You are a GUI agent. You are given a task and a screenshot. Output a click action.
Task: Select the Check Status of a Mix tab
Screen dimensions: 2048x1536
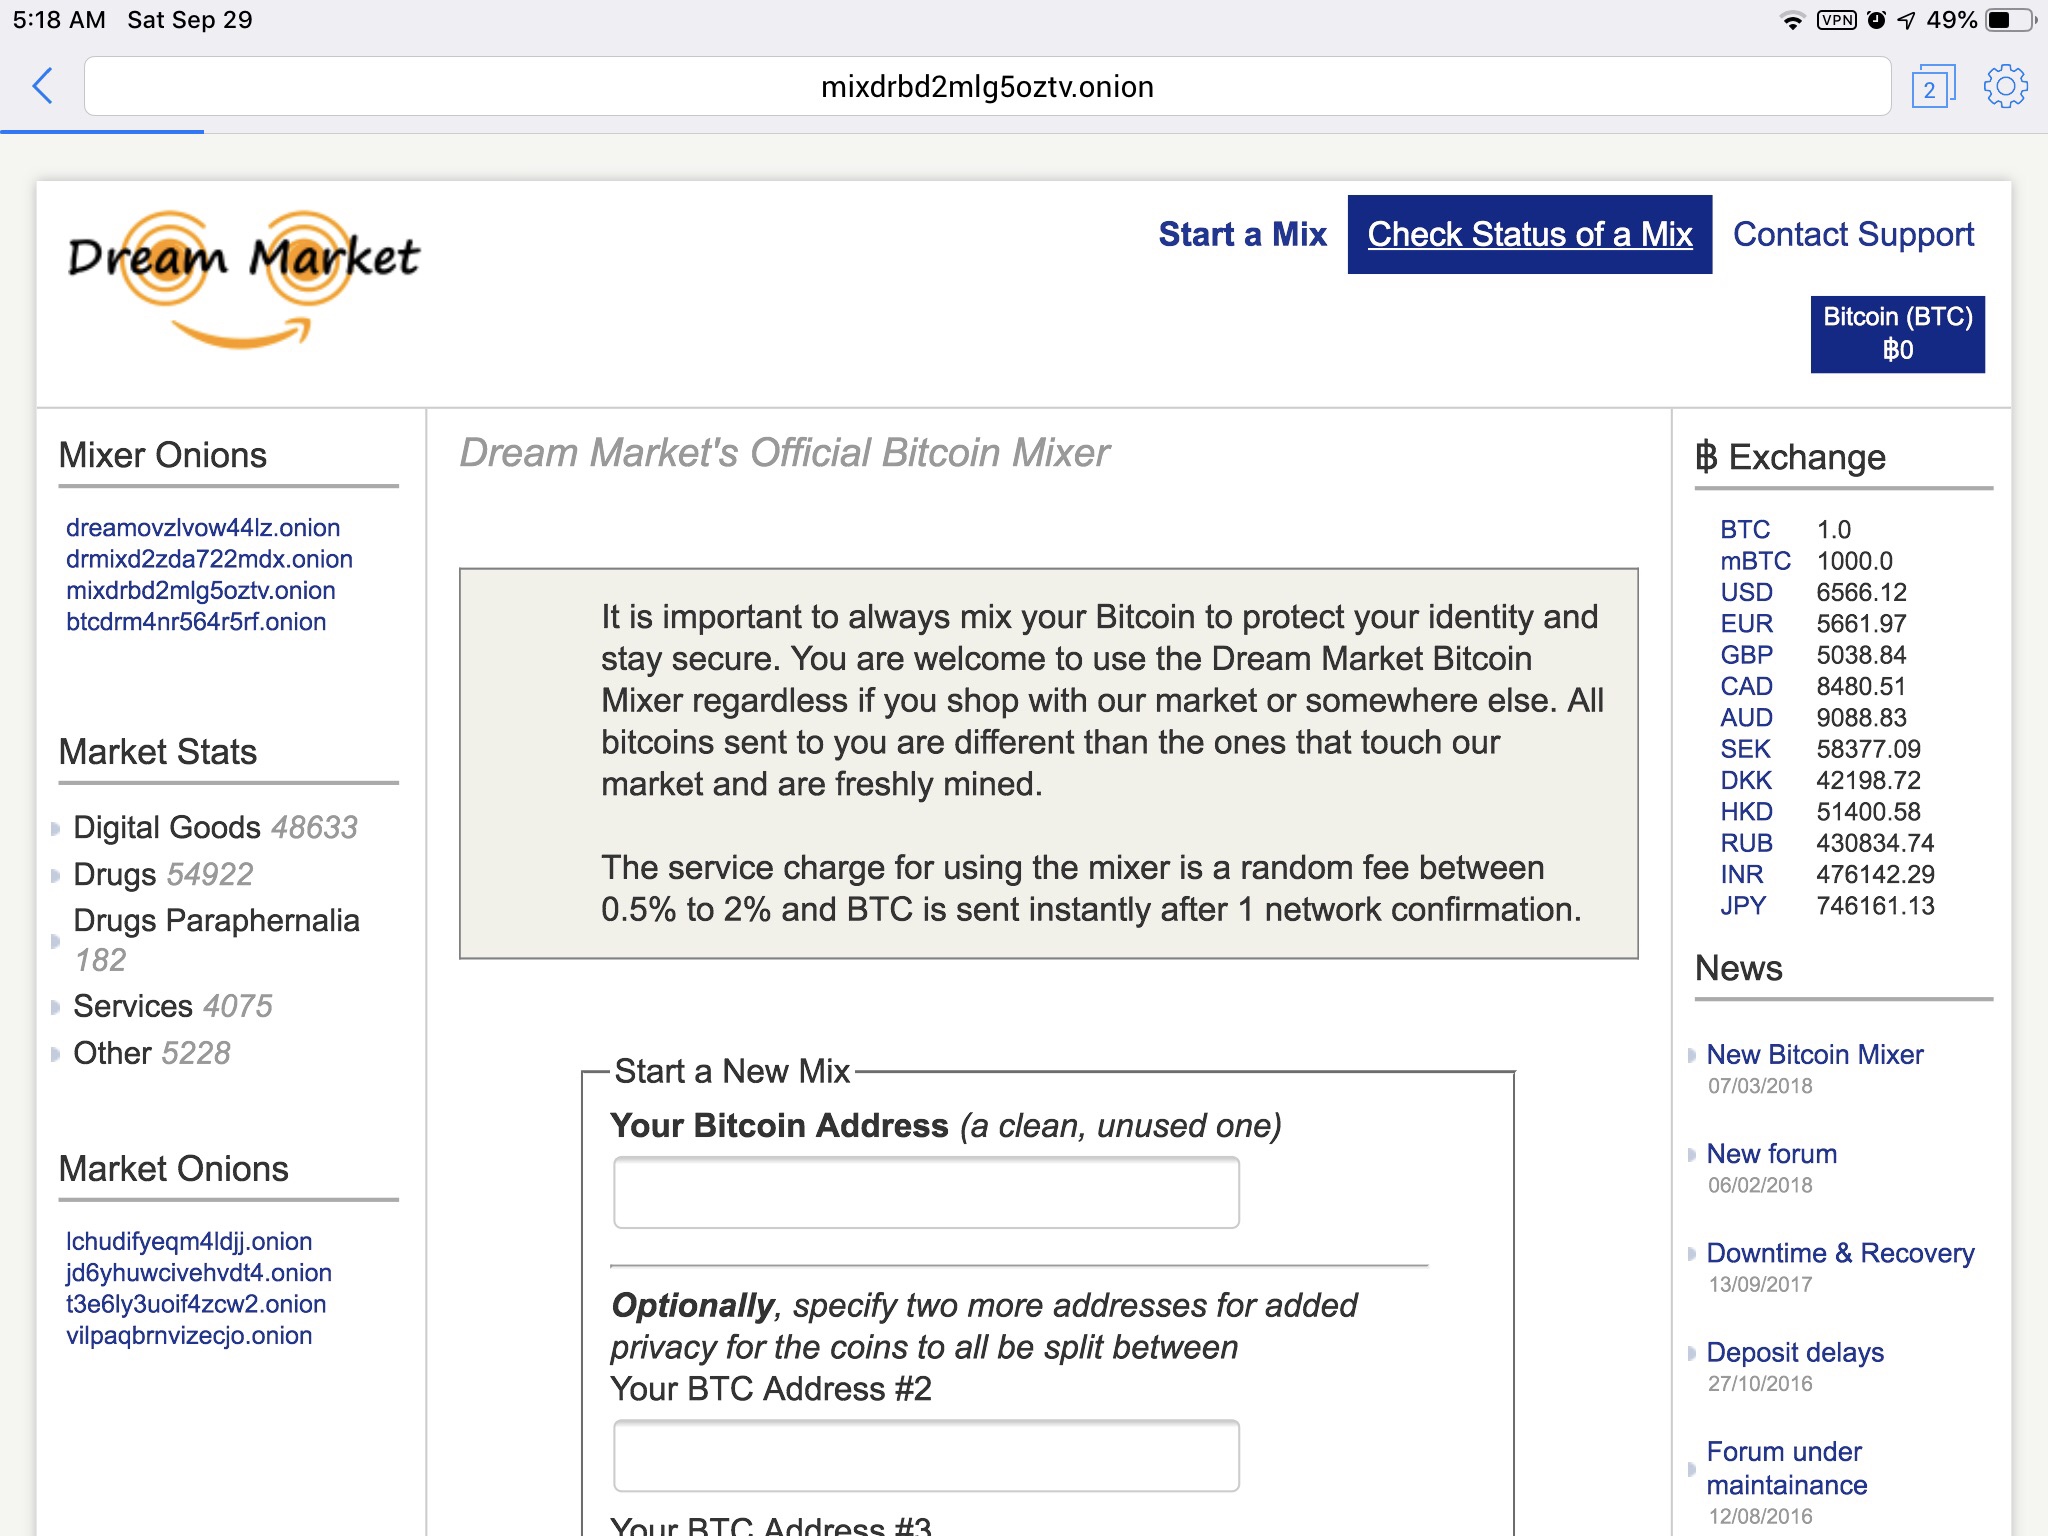(1530, 234)
